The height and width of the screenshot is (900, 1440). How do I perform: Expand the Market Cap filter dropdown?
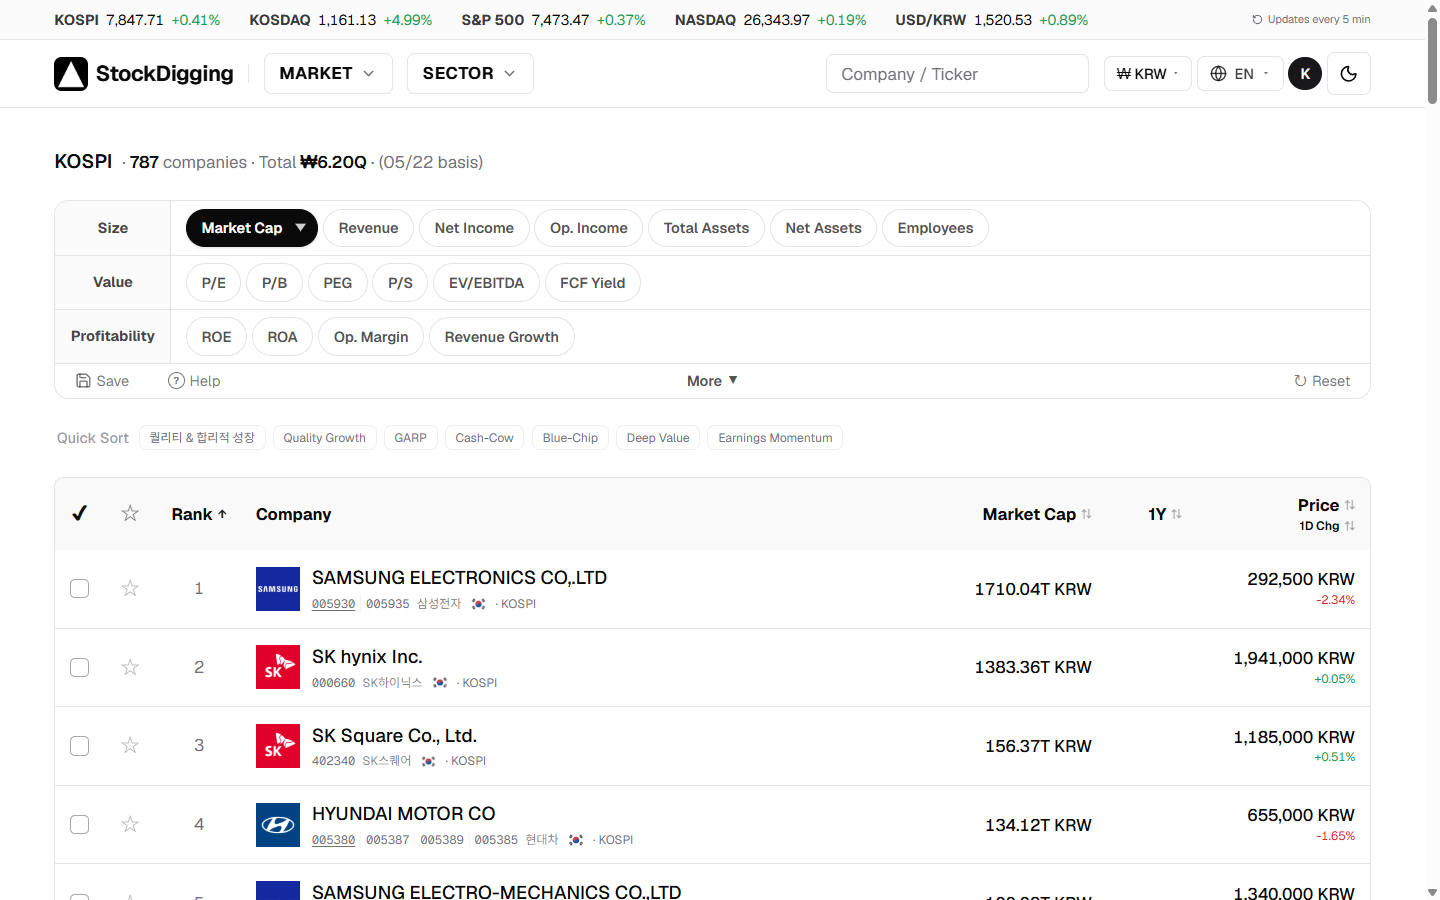coord(252,228)
